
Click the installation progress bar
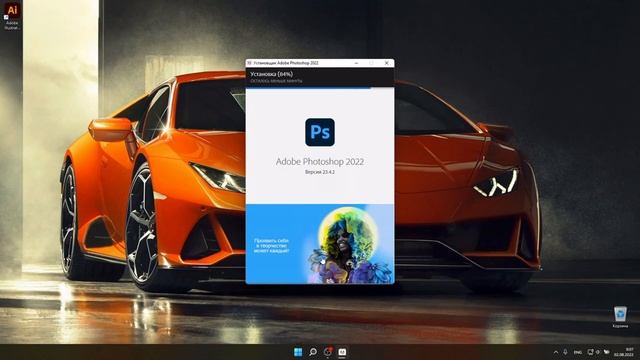click(320, 87)
